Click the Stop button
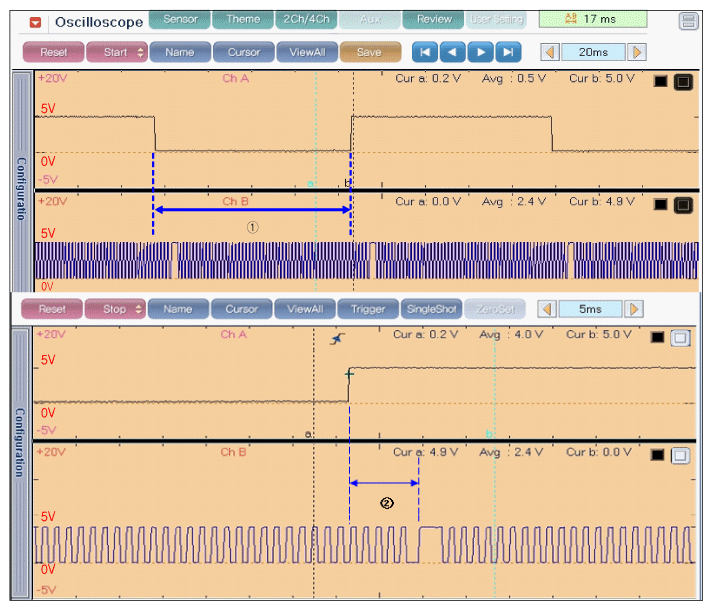 [x=115, y=309]
